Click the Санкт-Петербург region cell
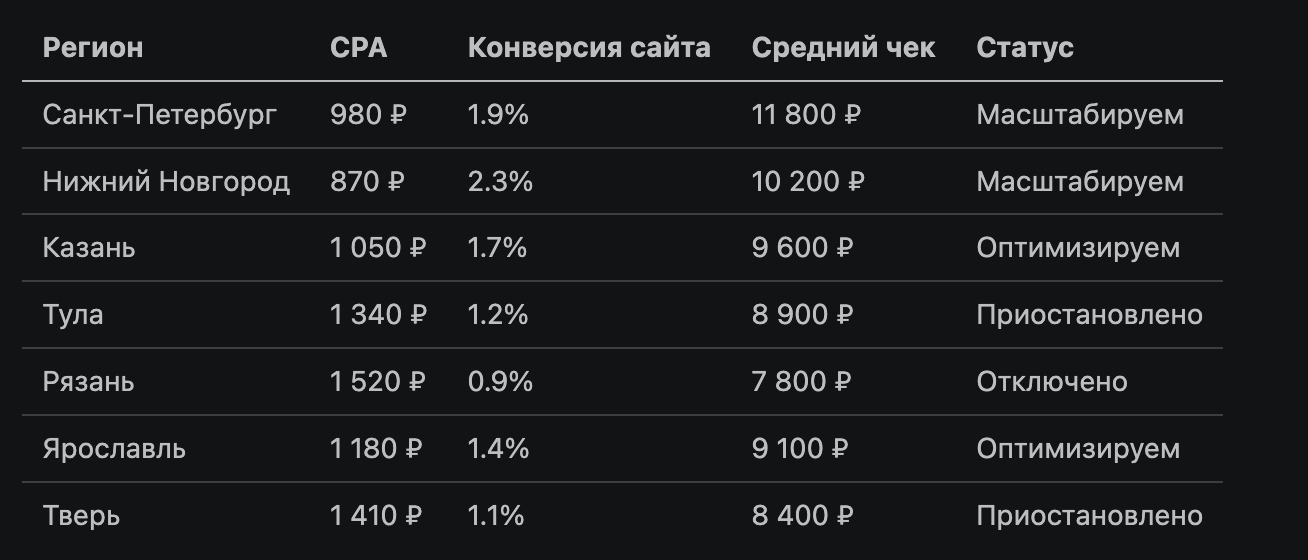This screenshot has height=560, width=1308. tap(160, 115)
